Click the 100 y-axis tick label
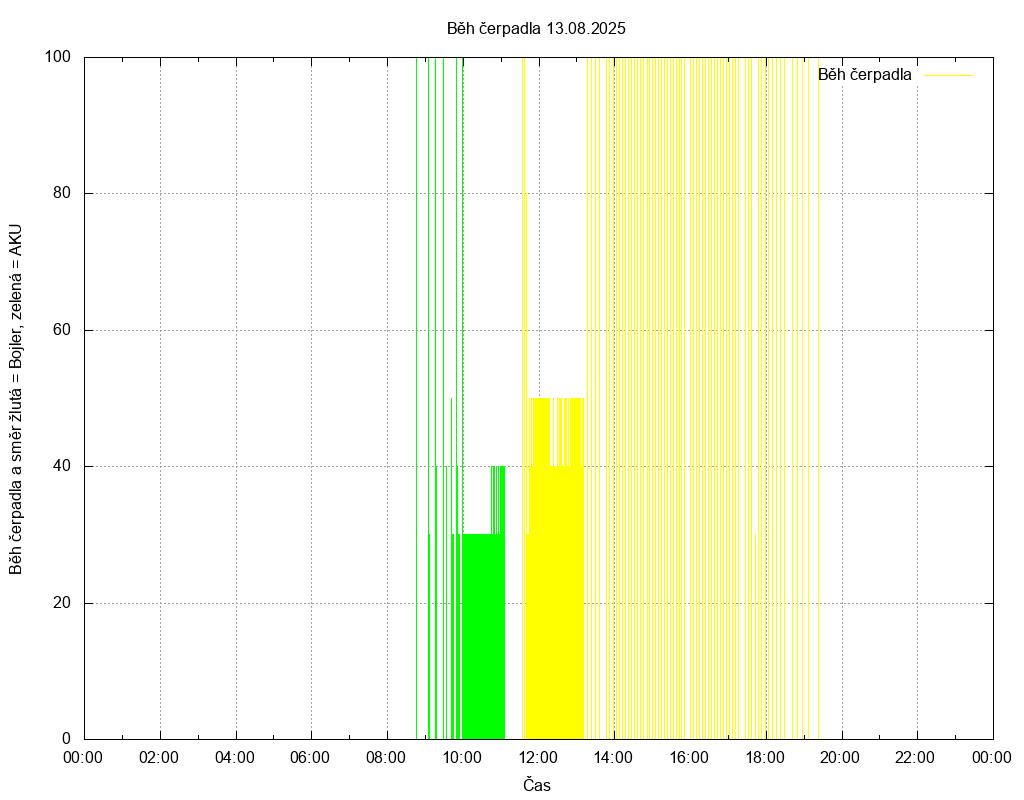Image resolution: width=1024 pixels, height=800 pixels. pyautogui.click(x=58, y=57)
